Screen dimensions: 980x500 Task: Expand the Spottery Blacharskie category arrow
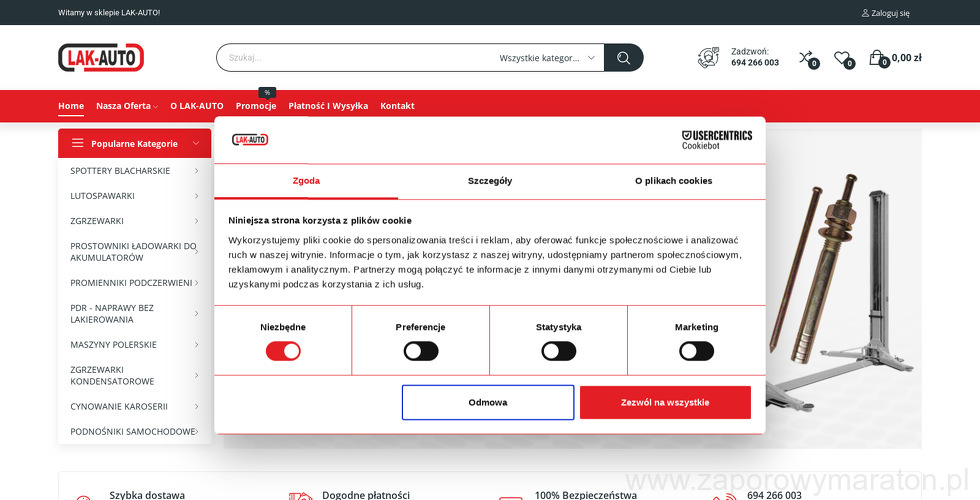pyautogui.click(x=196, y=171)
